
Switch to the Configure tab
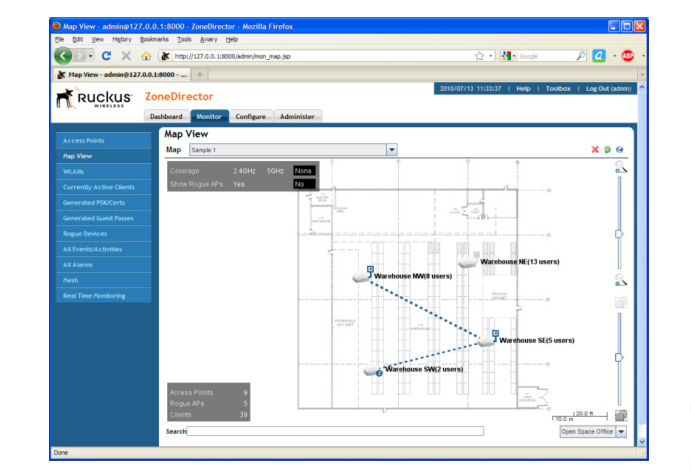pos(250,116)
